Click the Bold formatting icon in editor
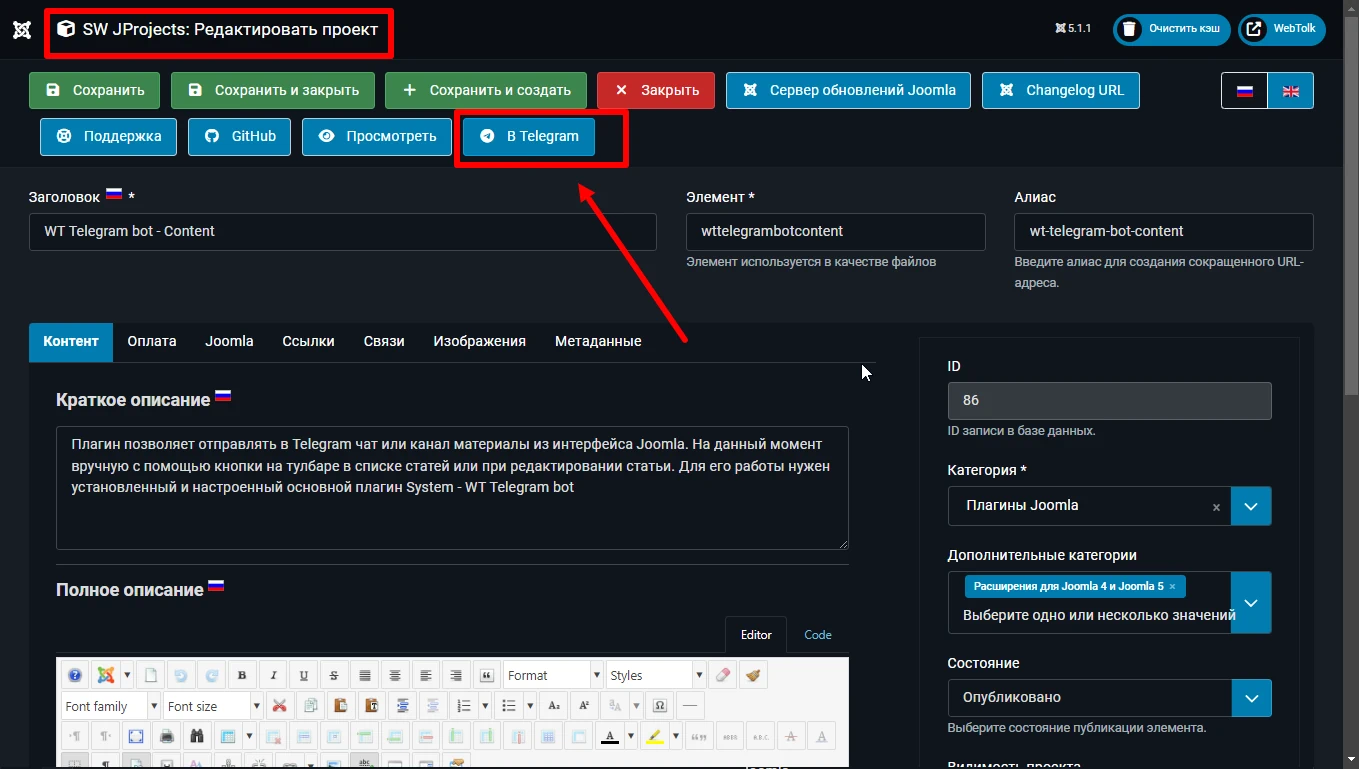This screenshot has width=1359, height=769. click(x=242, y=676)
